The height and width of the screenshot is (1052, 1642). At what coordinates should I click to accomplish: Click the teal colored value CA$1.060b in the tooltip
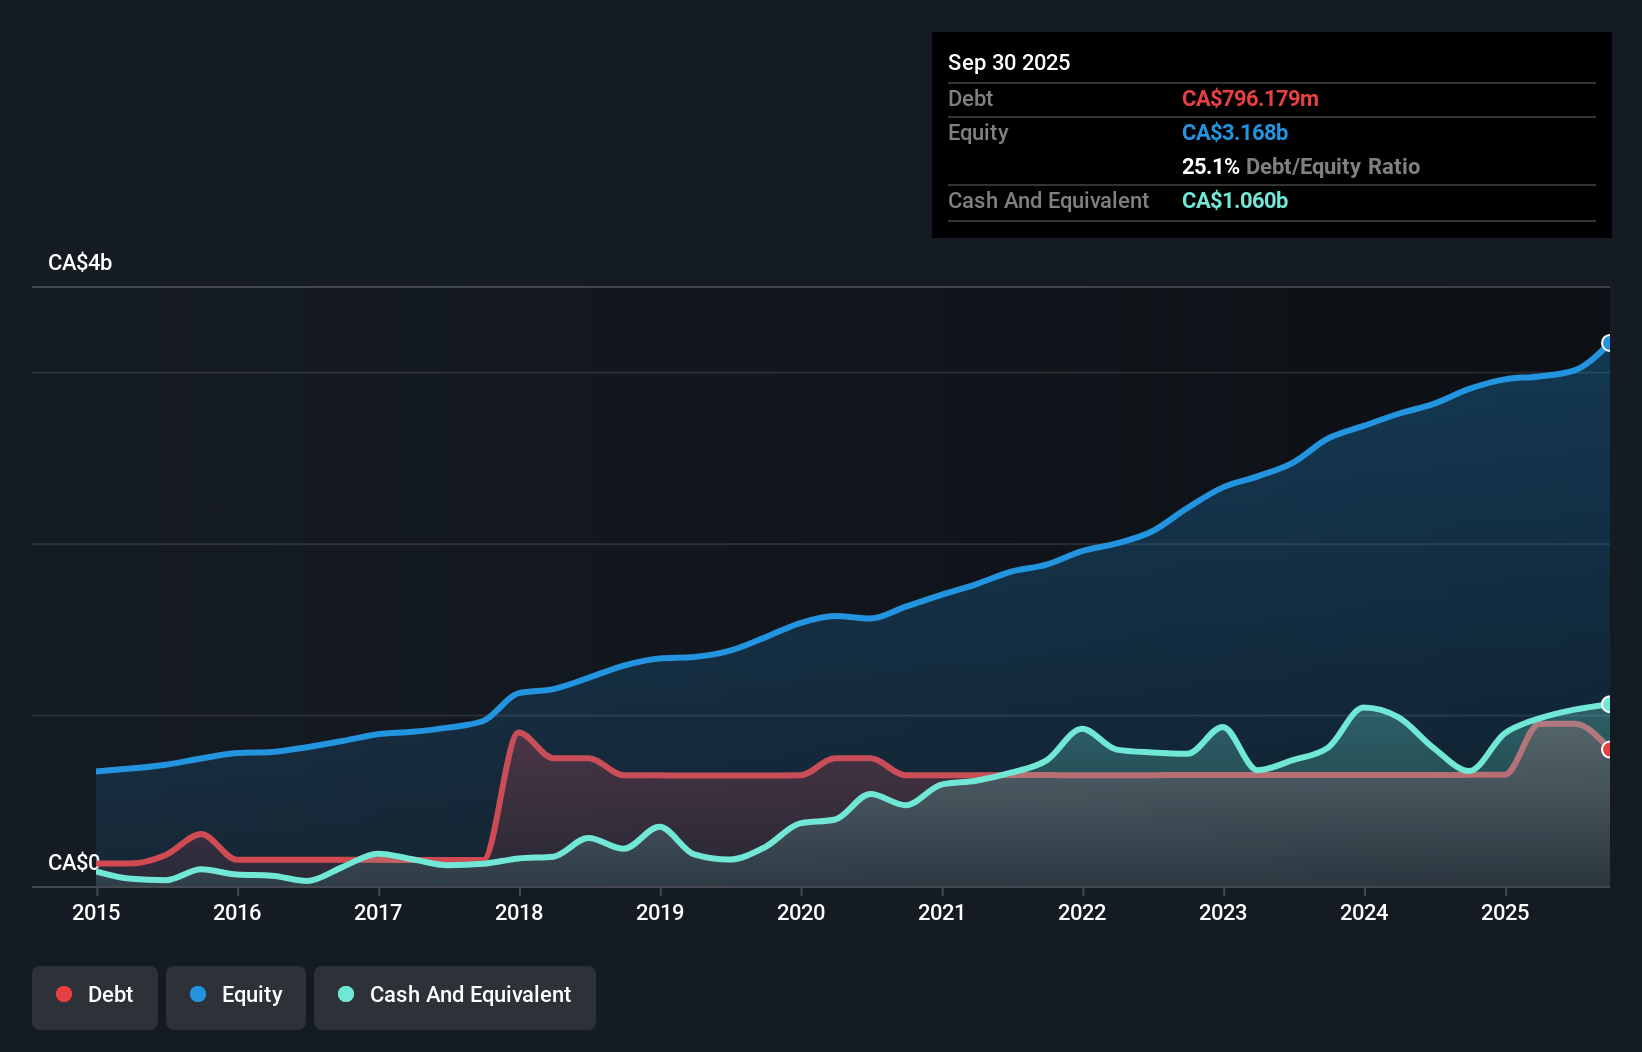click(1234, 201)
